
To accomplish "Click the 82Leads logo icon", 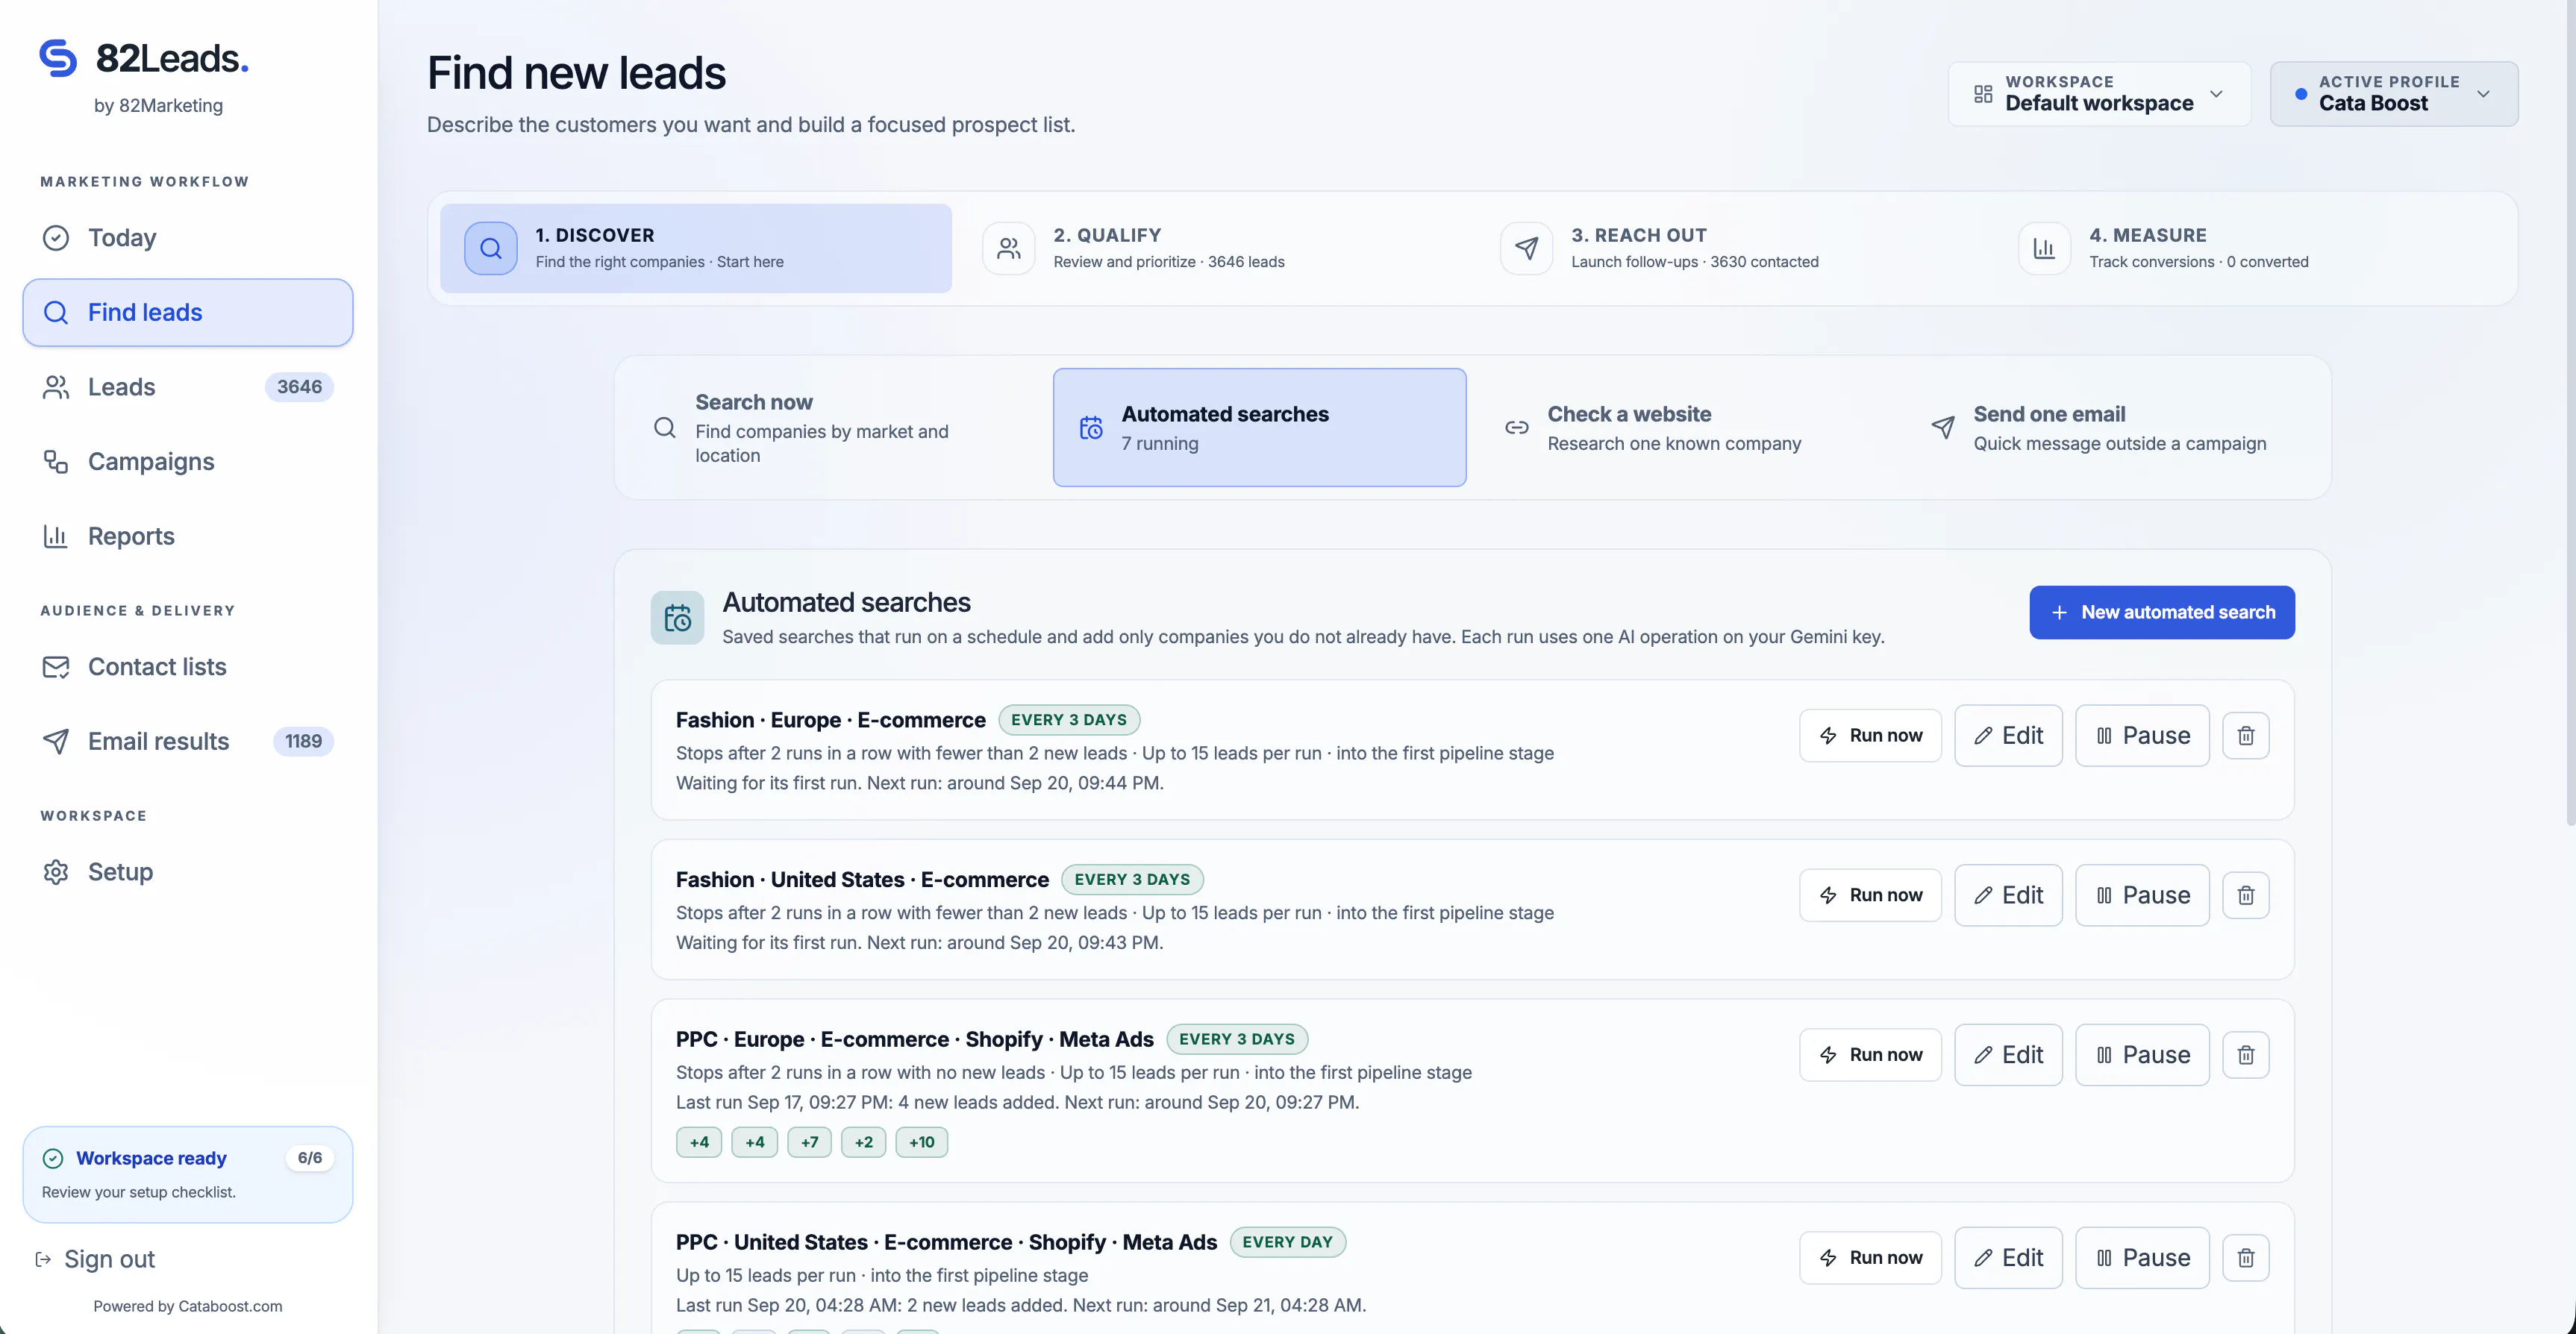I will click(x=58, y=58).
